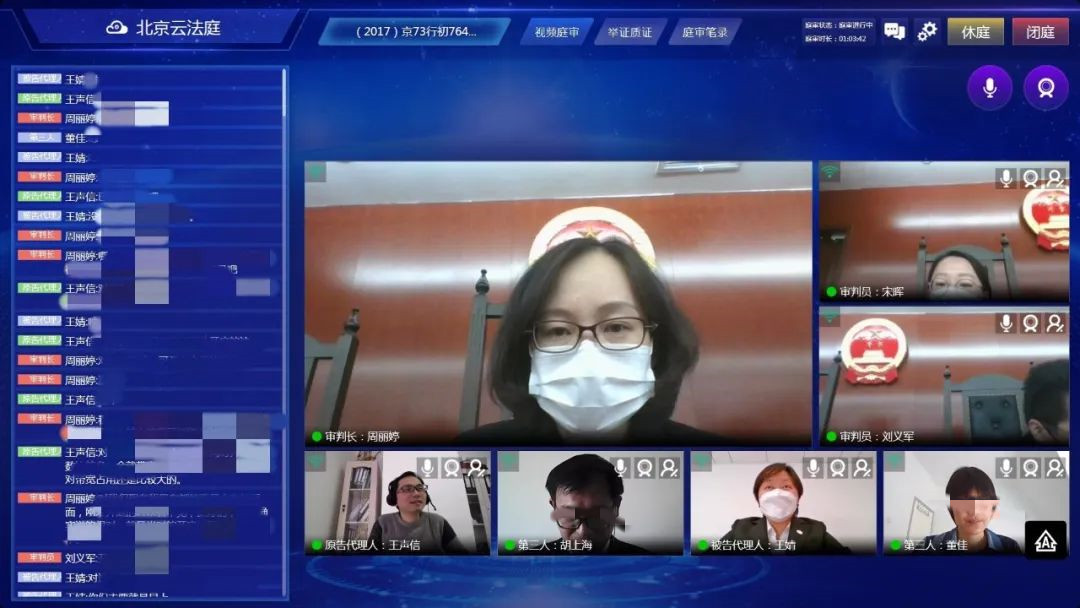Open the case number (2017)京73行初764 selector
1080x608 pixels.
point(415,32)
